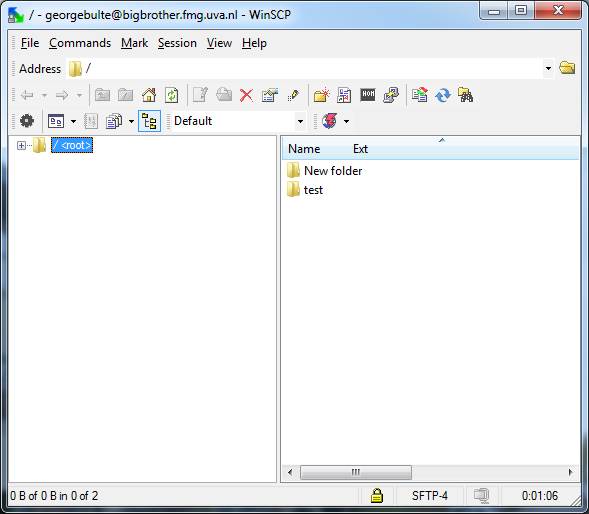Create a new folder icon
Viewport: 589px width, 514px height.
pyautogui.click(x=322, y=95)
